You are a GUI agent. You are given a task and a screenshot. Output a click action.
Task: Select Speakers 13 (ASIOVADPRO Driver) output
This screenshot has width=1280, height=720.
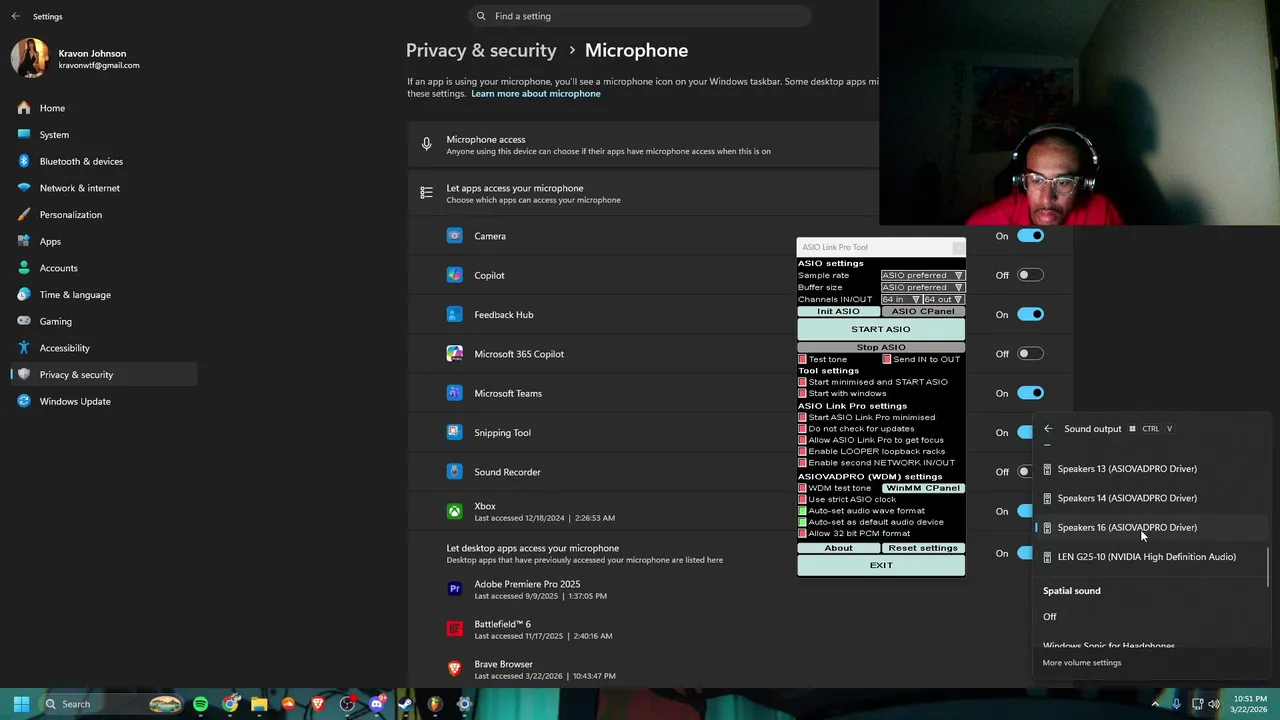pyautogui.click(x=1151, y=469)
